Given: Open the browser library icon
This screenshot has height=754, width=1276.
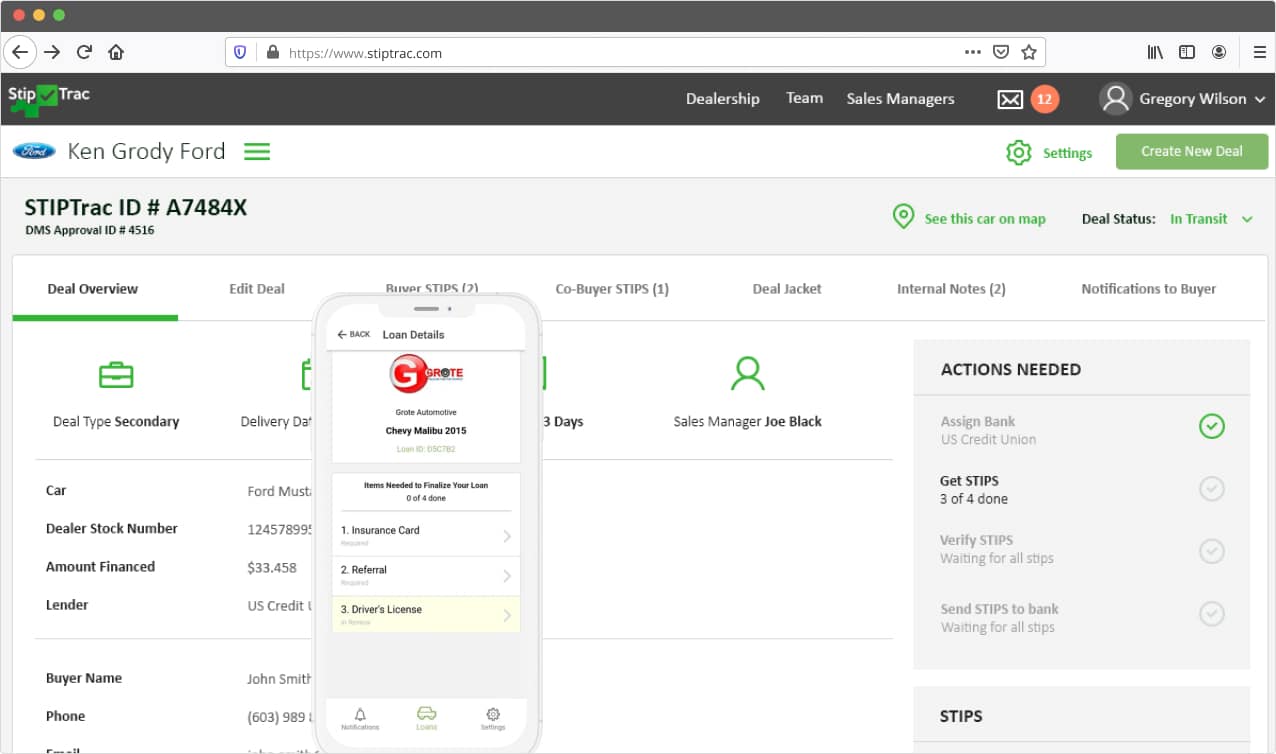Looking at the screenshot, I should pyautogui.click(x=1155, y=52).
